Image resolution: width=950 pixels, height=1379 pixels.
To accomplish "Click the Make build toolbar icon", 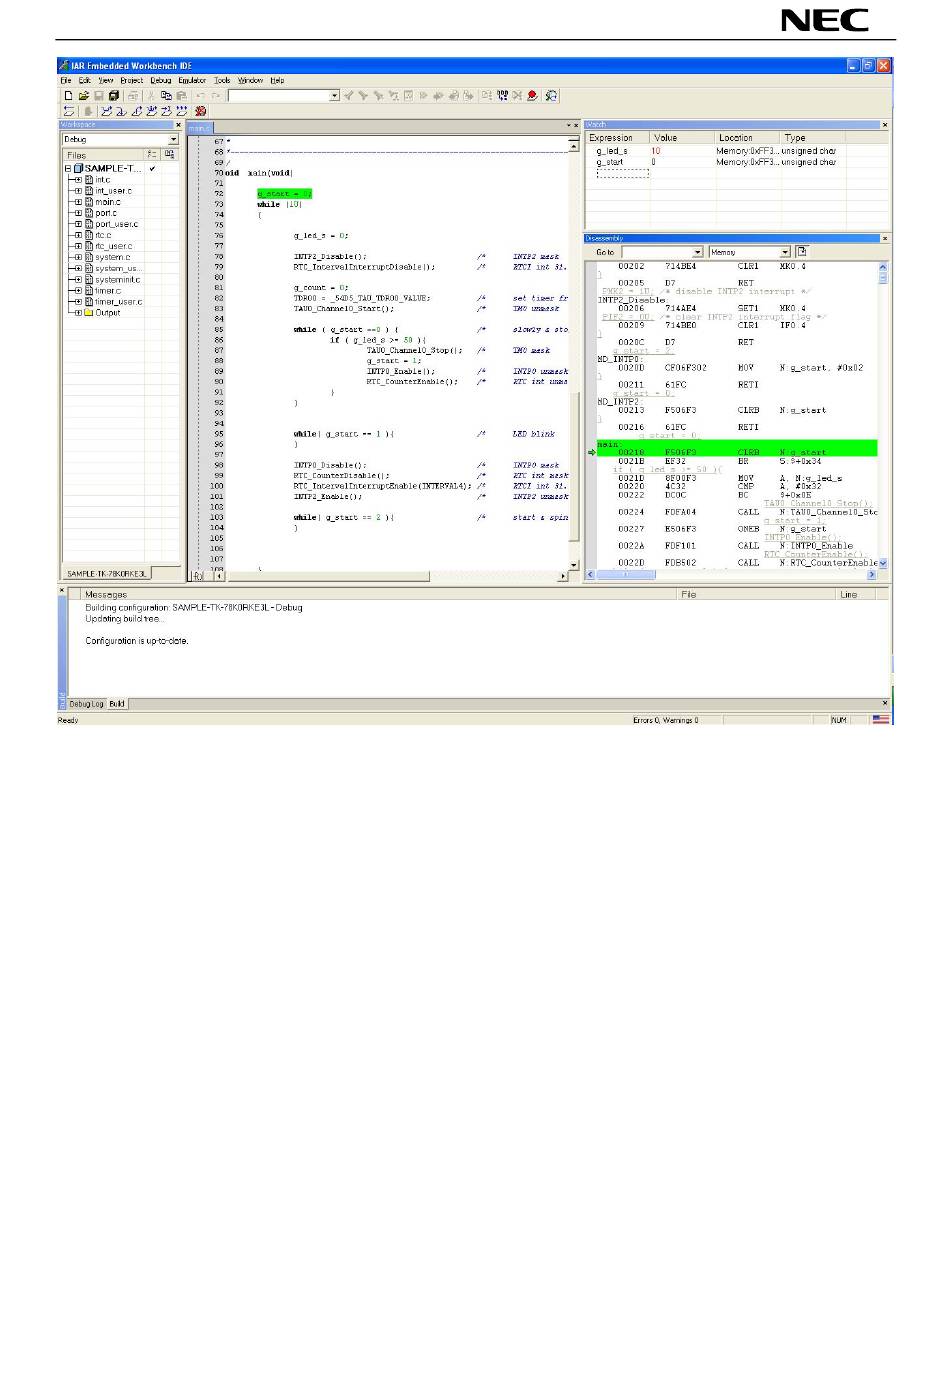I will click(502, 96).
